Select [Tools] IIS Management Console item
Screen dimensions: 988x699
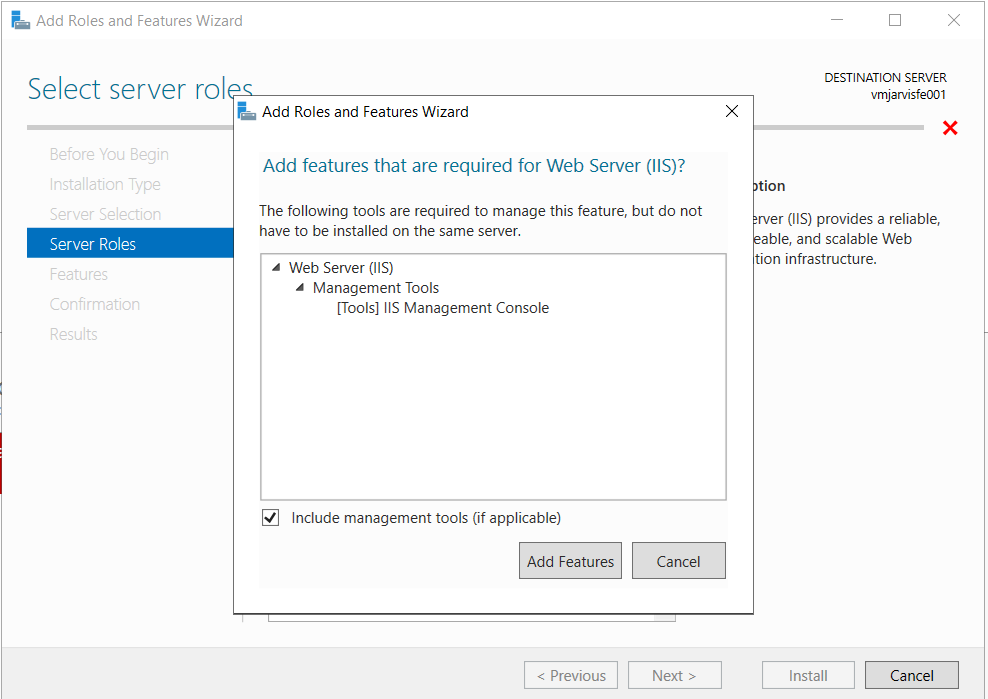[443, 308]
